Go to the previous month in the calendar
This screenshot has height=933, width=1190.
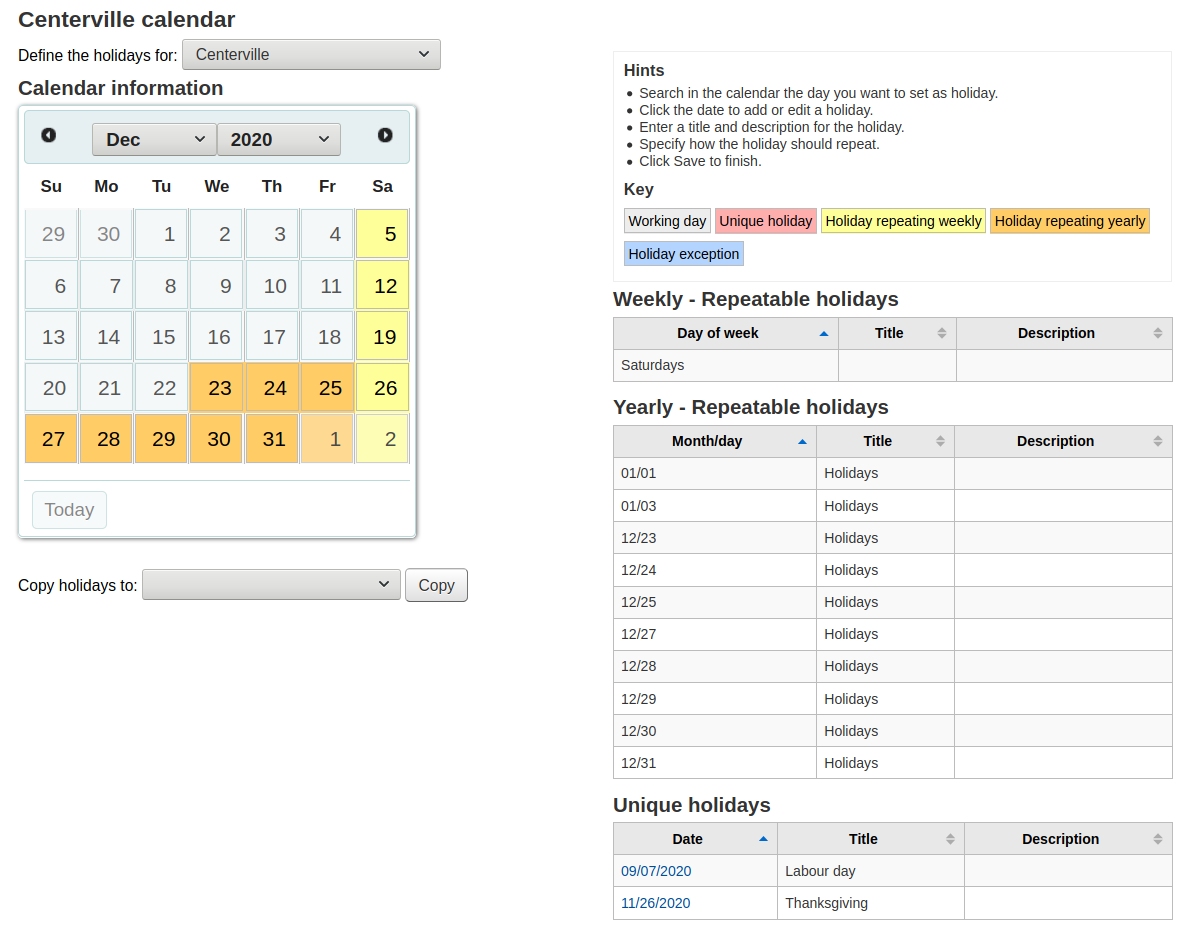click(48, 135)
